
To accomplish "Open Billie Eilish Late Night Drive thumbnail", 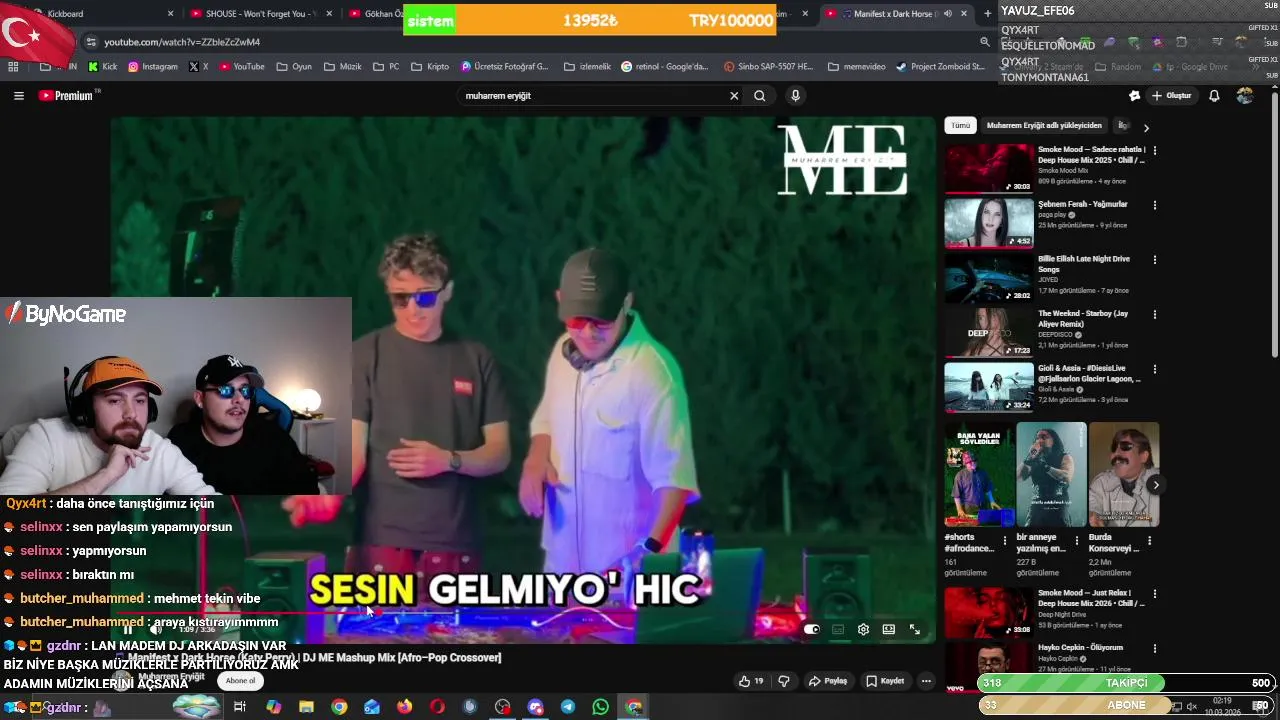I will click(989, 278).
